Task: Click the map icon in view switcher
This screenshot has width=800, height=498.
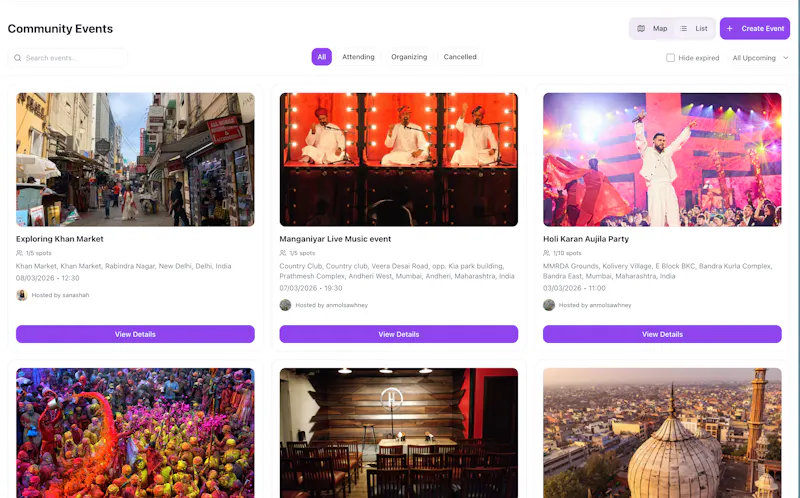Action: 641,29
